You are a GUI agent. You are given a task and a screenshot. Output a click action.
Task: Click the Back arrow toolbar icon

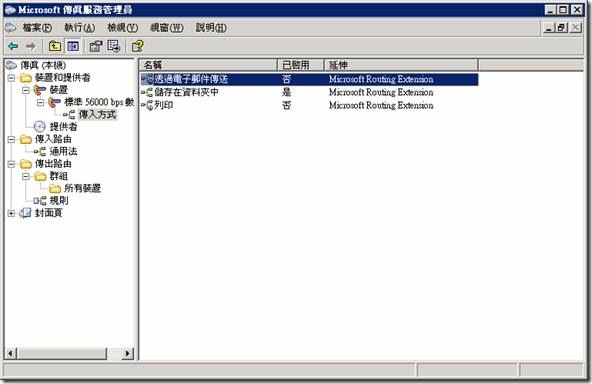[13, 46]
